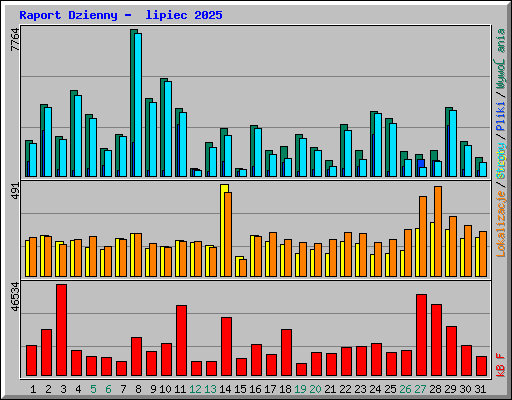The image size is (512, 400).
Task: Click the red KB bar for day 3
Action: pyautogui.click(x=61, y=330)
